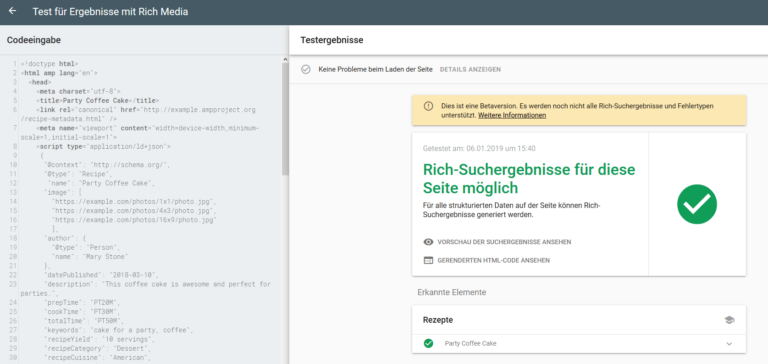Click the 4x3/photo.jpg image URL line
768x364 pixels.
(x=134, y=211)
